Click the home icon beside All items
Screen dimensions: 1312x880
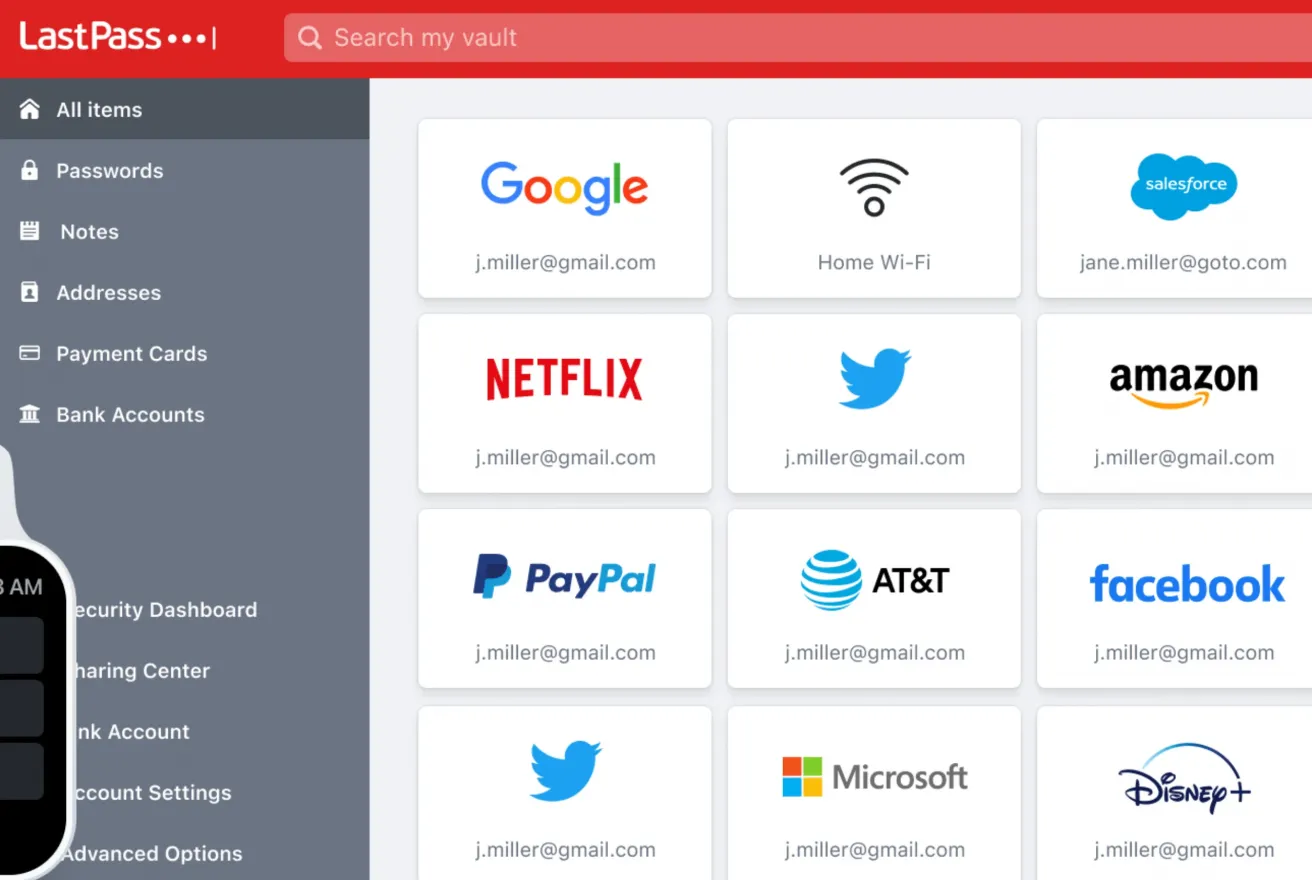(x=30, y=109)
